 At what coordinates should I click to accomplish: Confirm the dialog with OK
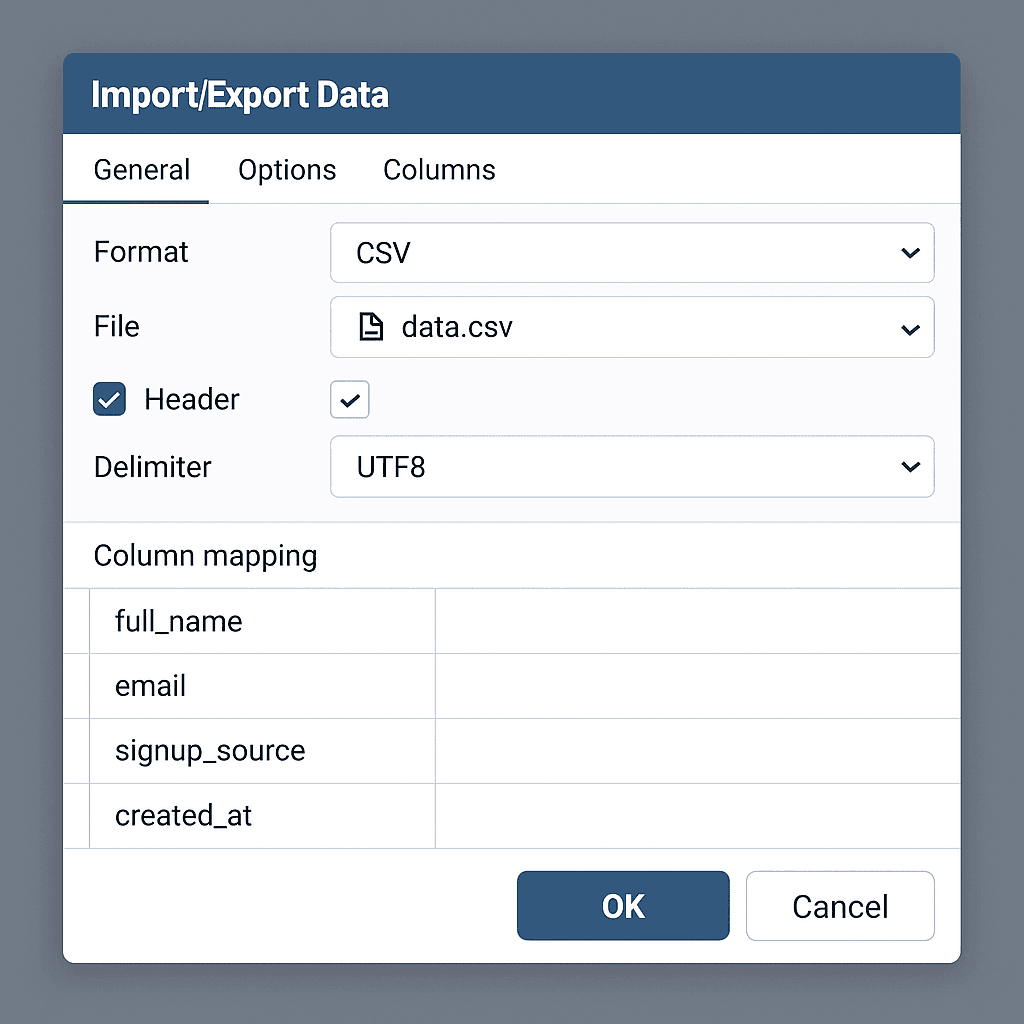tap(622, 906)
